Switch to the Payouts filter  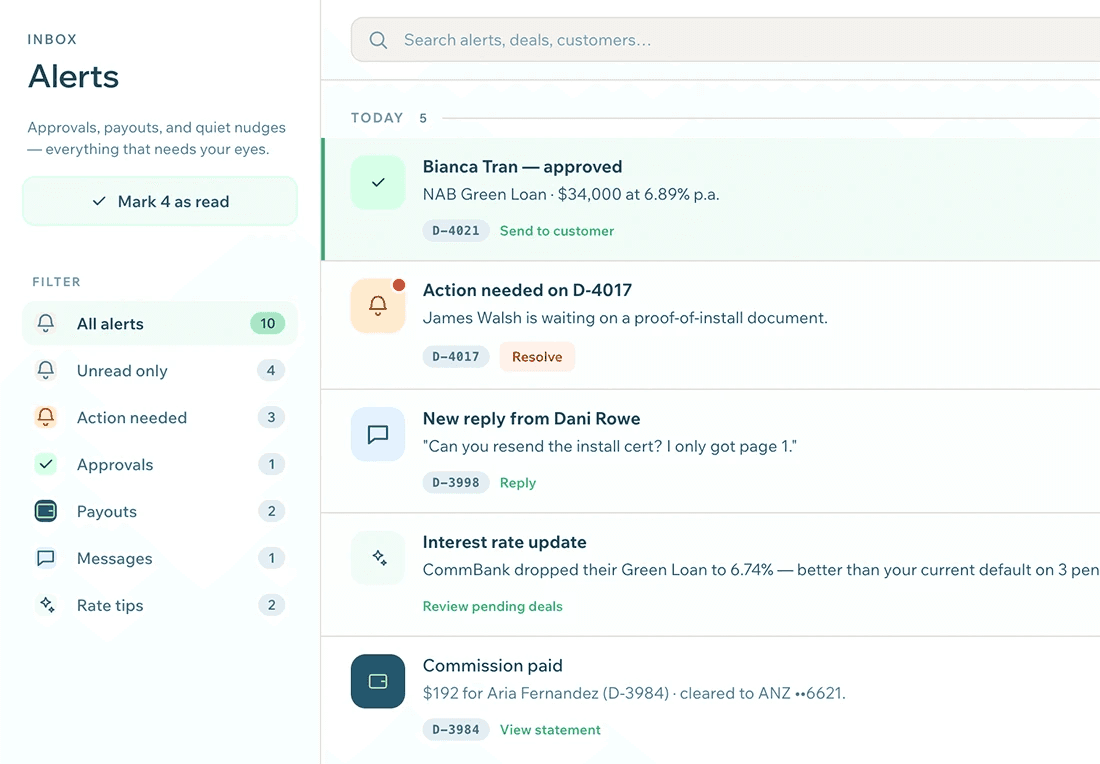(160, 511)
